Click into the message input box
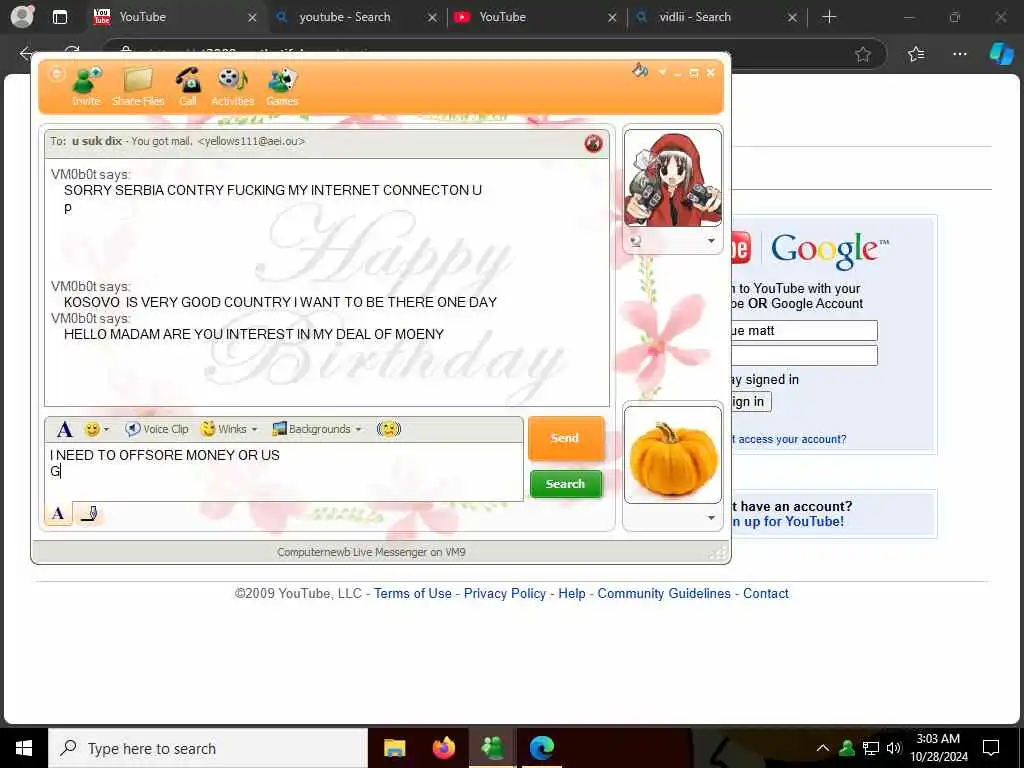 [284, 472]
